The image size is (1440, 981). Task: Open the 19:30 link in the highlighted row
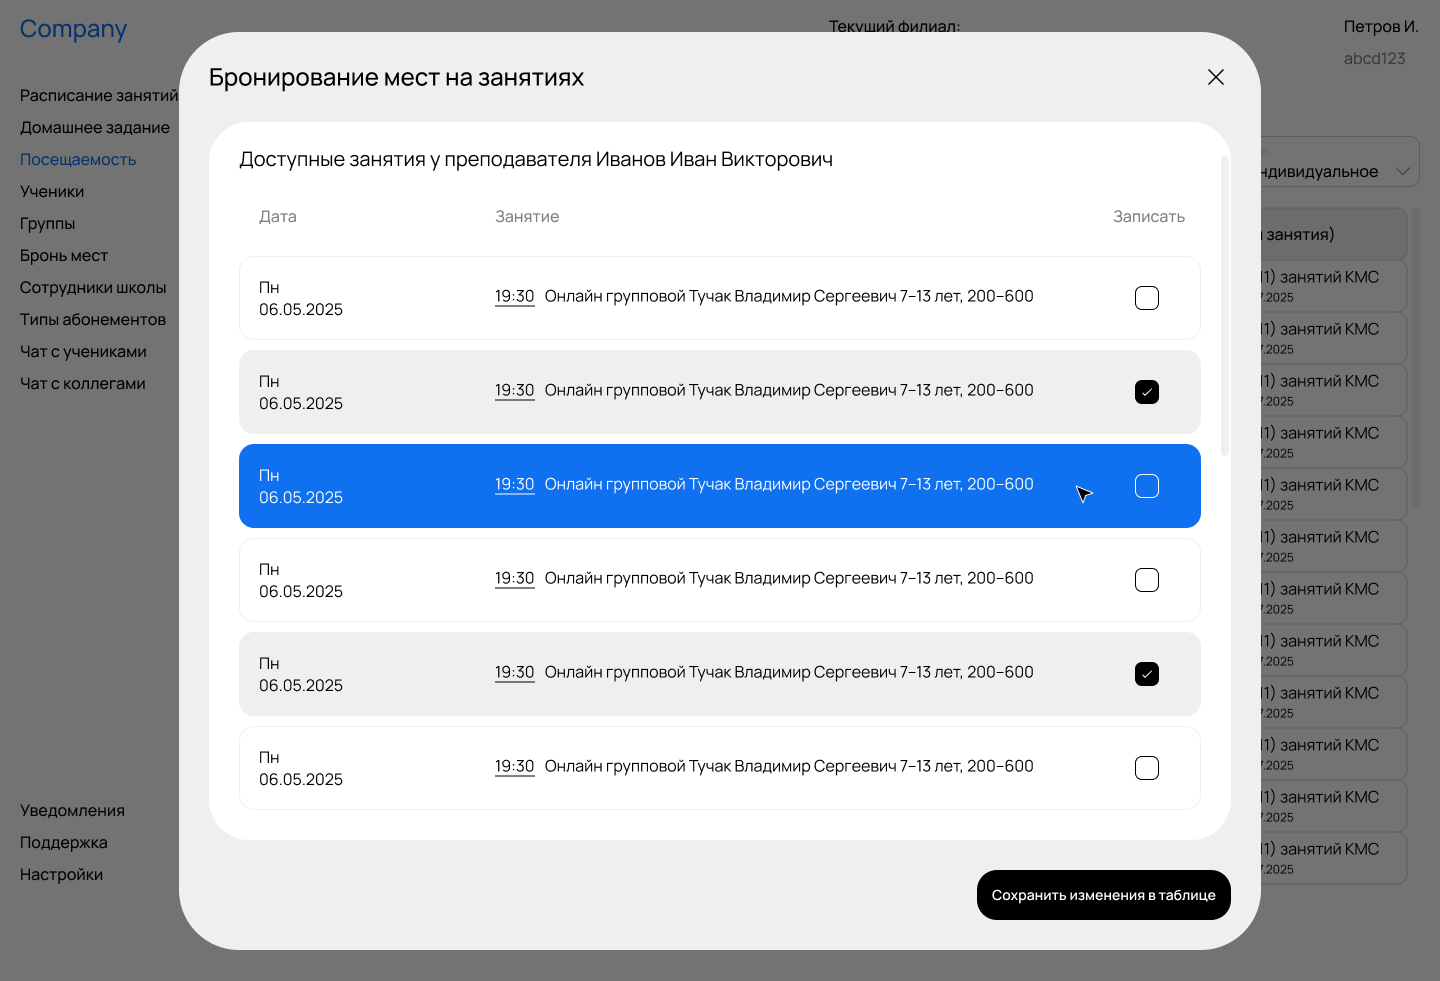(x=514, y=485)
